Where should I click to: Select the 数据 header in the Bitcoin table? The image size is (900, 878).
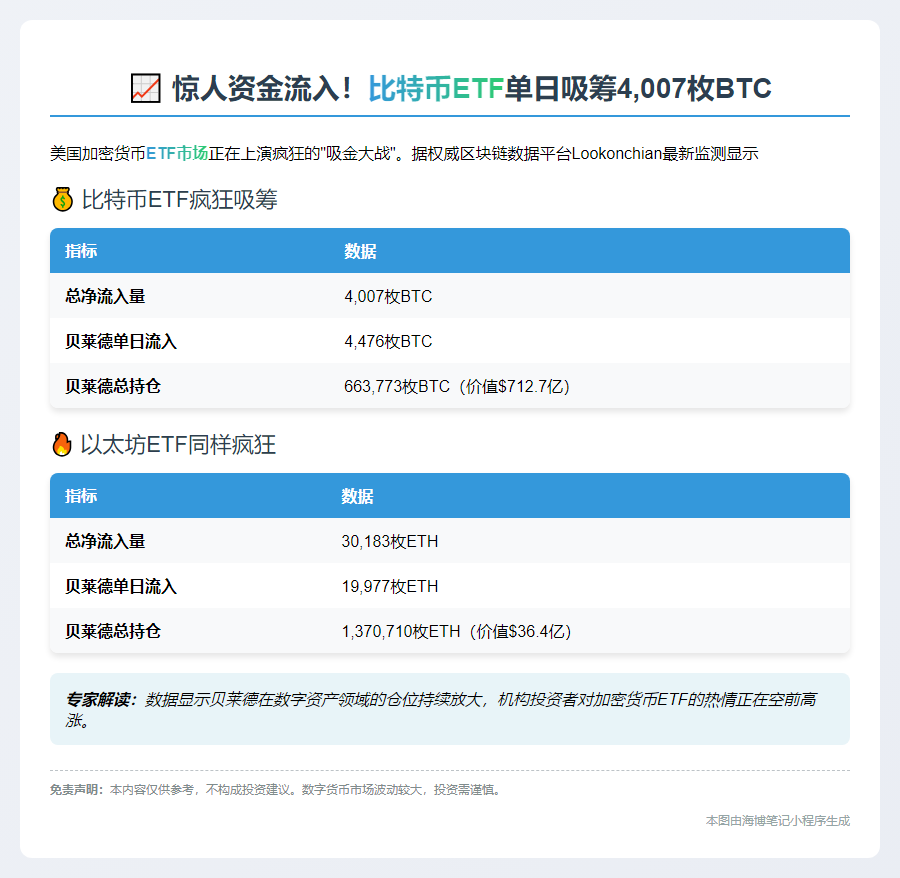(x=360, y=251)
